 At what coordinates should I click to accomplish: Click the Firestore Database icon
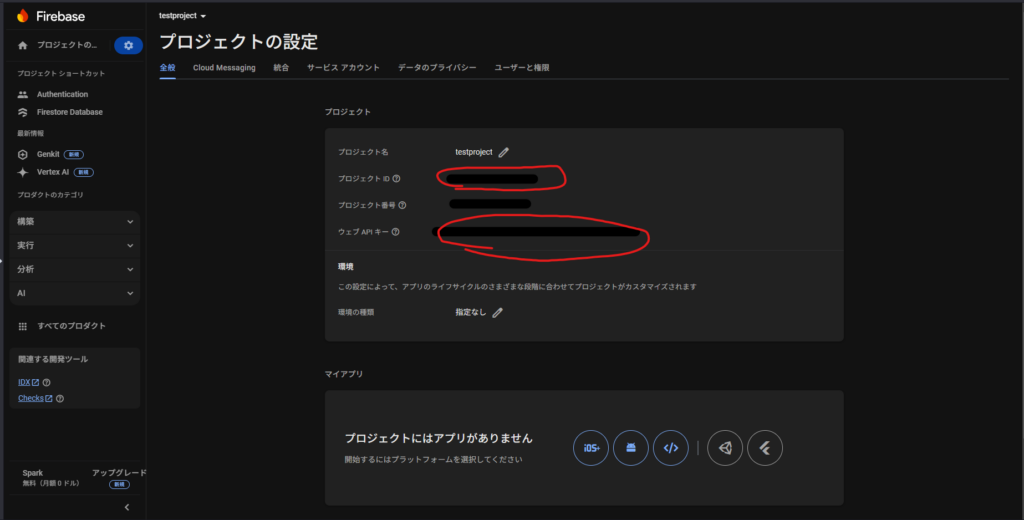(x=23, y=112)
